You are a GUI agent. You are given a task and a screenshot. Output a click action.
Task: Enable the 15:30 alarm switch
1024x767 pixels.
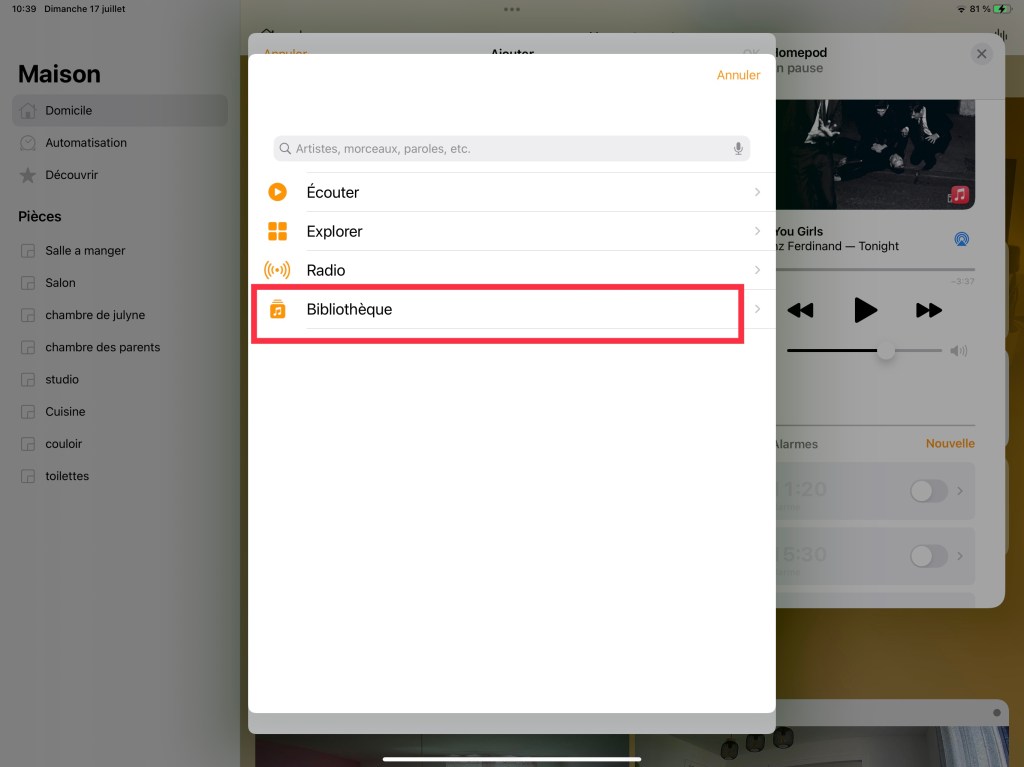(x=928, y=556)
